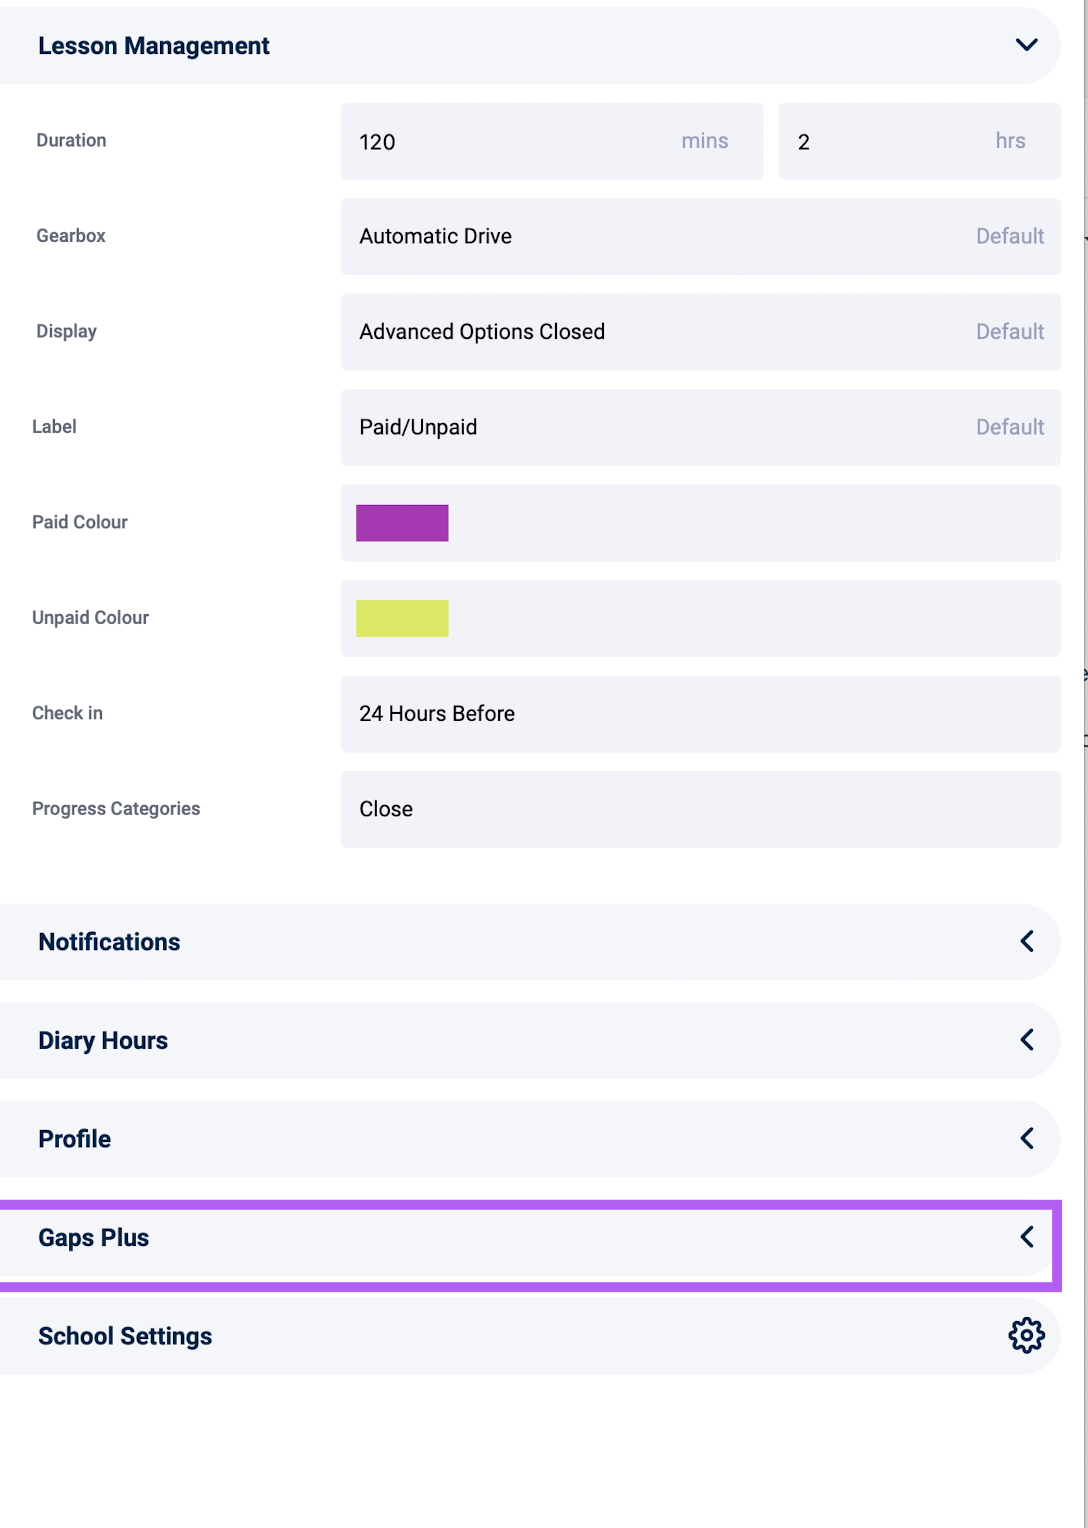Pick the yellow Unpaid Colour swatch
This screenshot has height=1528, width=1088.
coord(402,618)
